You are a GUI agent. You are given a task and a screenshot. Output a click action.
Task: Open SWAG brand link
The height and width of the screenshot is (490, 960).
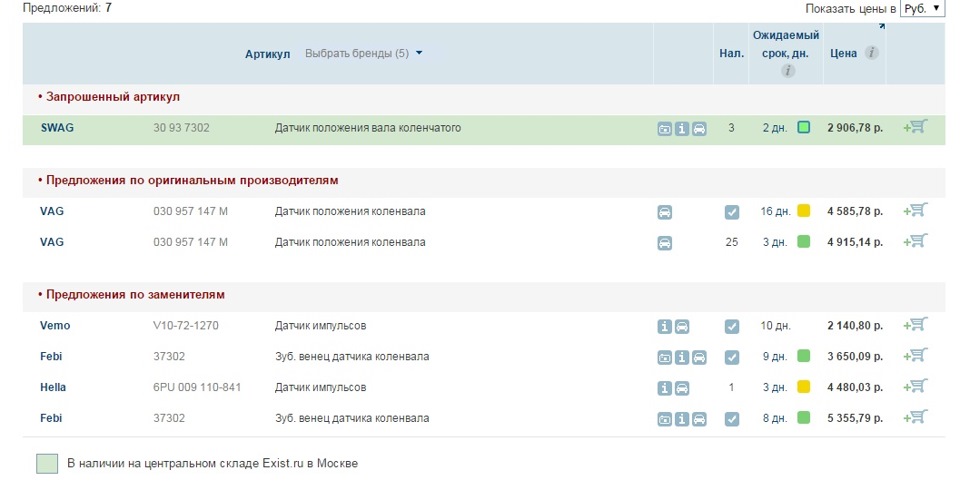pyautogui.click(x=57, y=127)
